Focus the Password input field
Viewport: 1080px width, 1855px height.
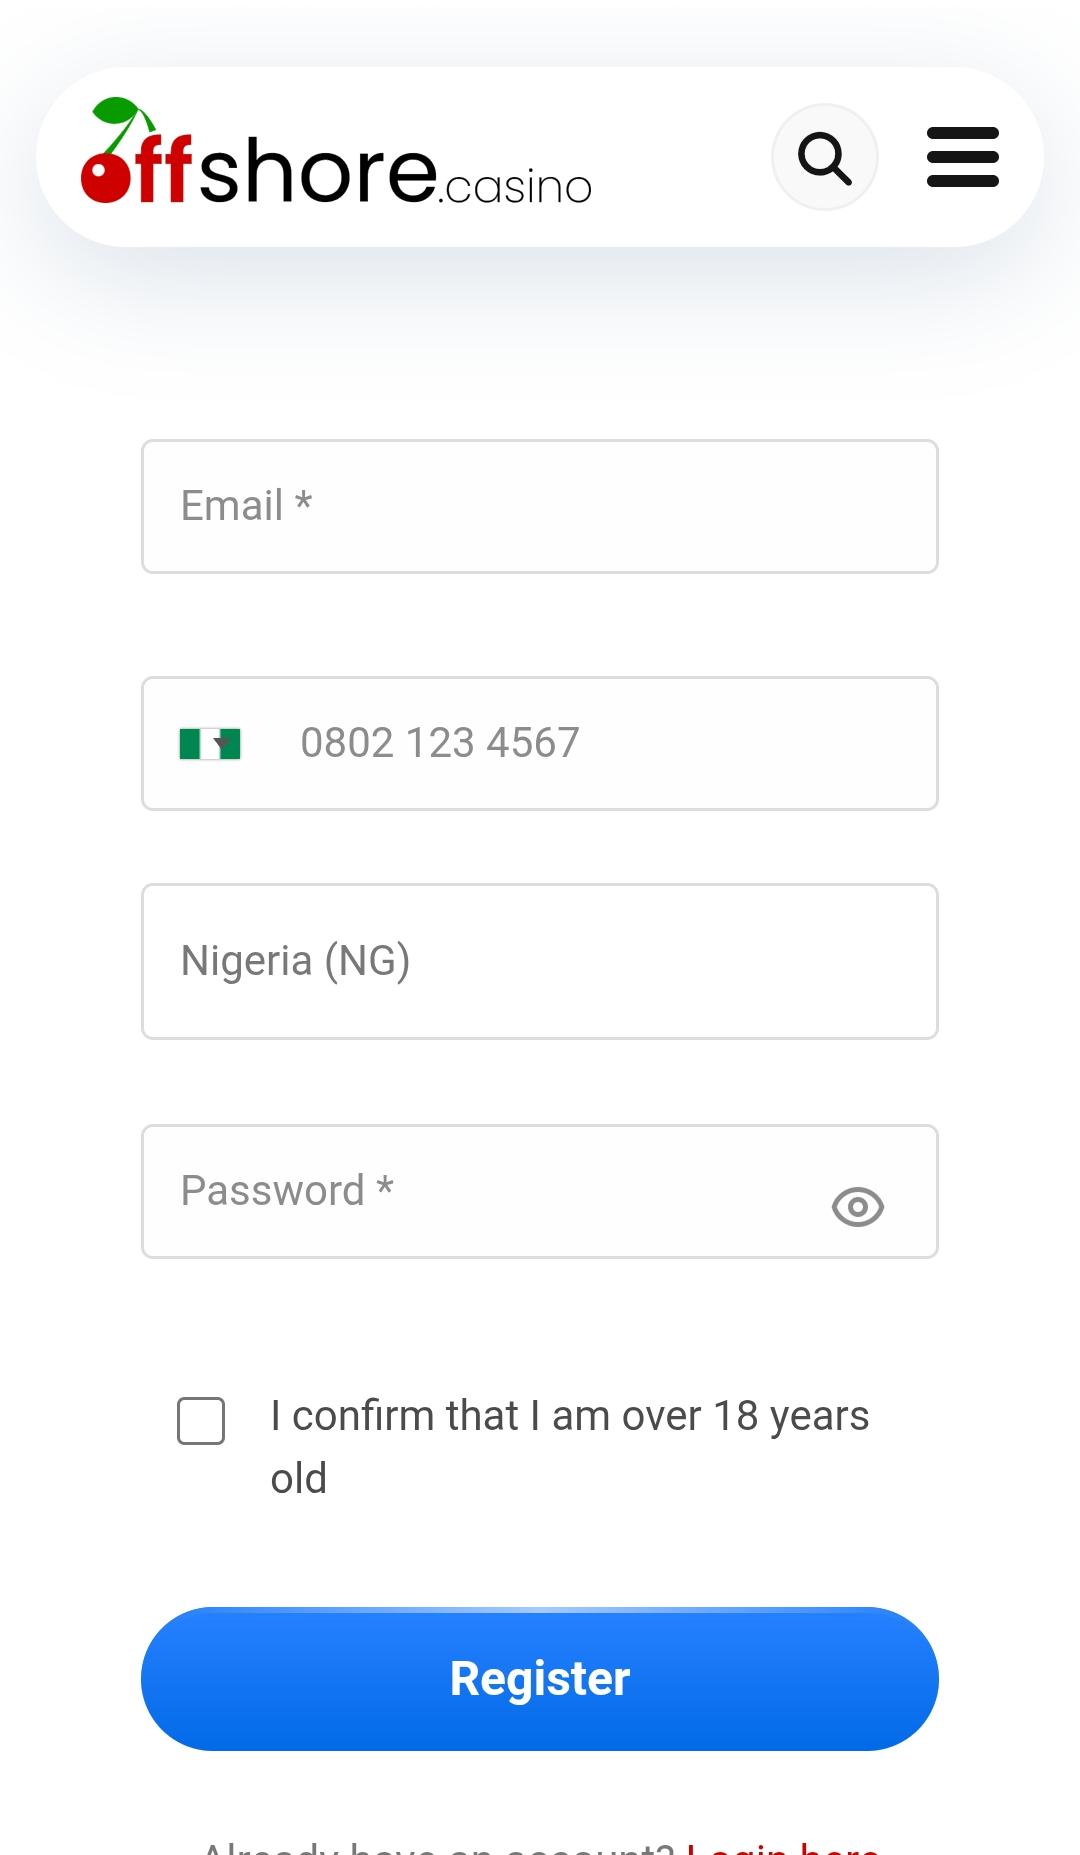(x=540, y=1191)
